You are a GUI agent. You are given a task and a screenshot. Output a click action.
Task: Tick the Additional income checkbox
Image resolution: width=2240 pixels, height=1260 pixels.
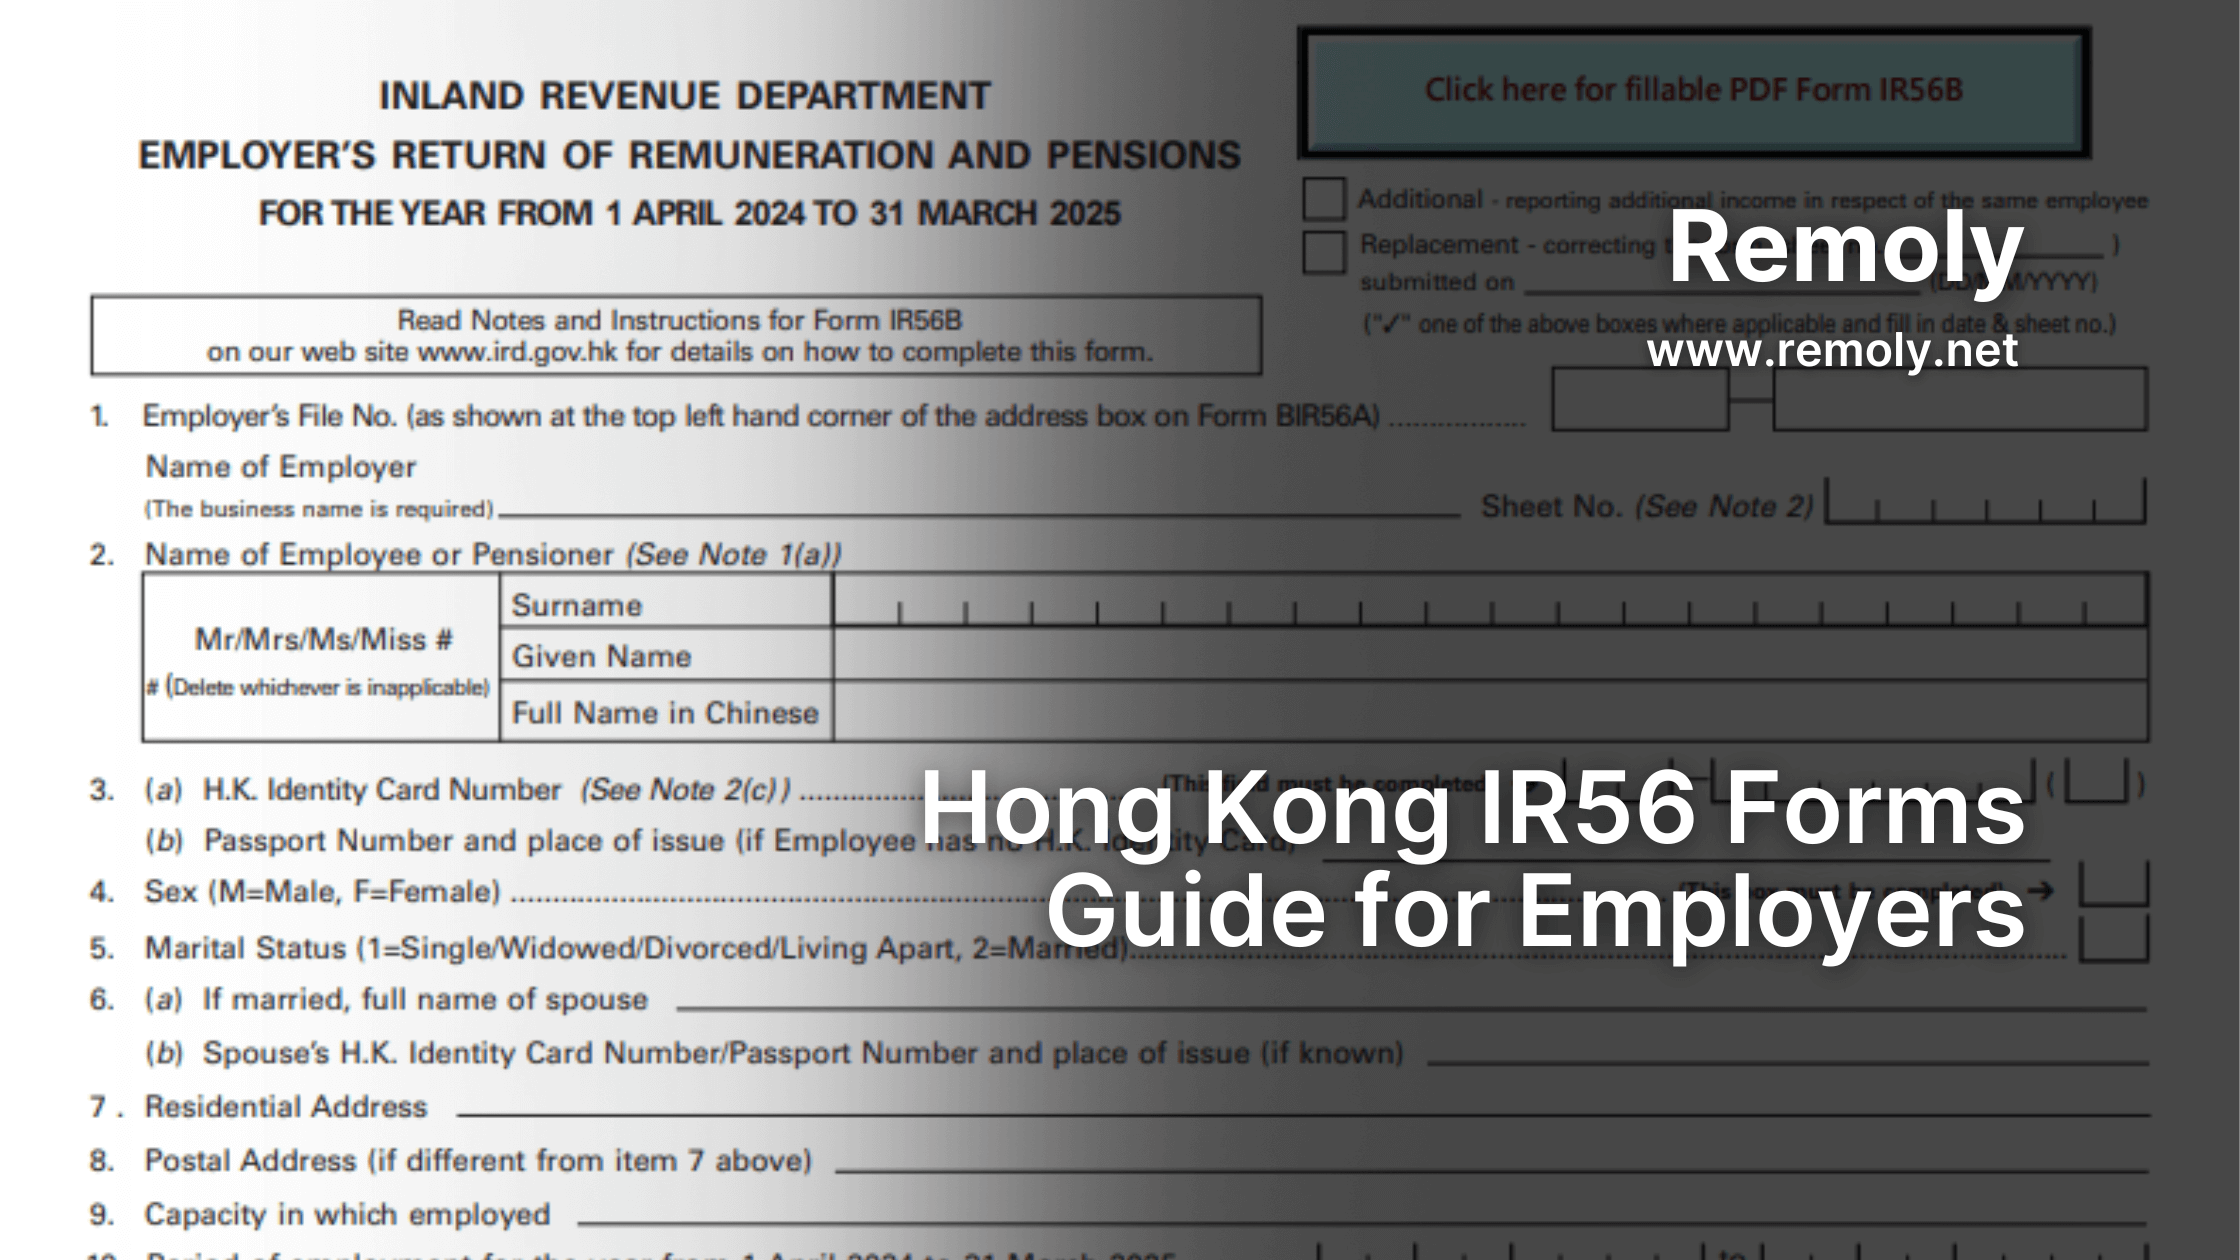click(1324, 199)
